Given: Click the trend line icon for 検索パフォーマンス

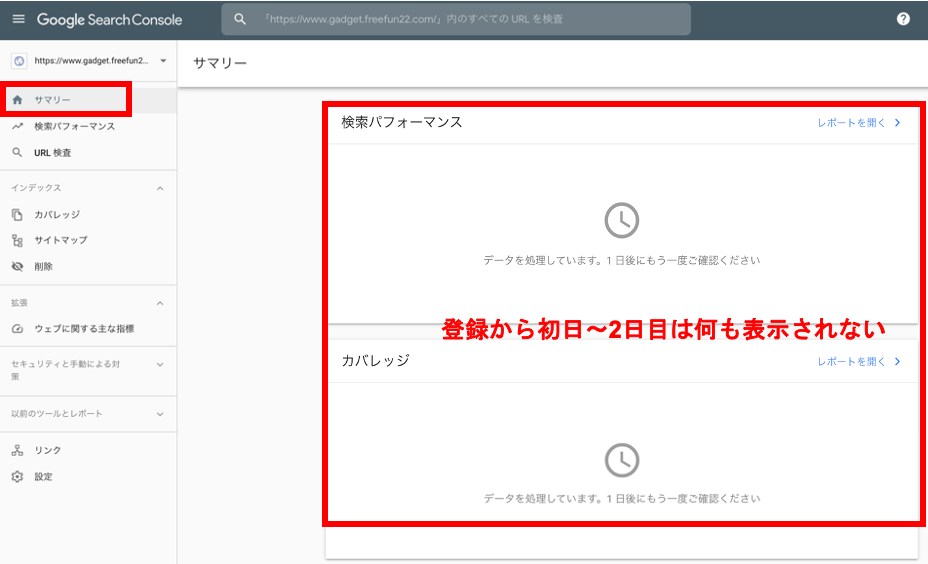Looking at the screenshot, I should pyautogui.click(x=18, y=126).
